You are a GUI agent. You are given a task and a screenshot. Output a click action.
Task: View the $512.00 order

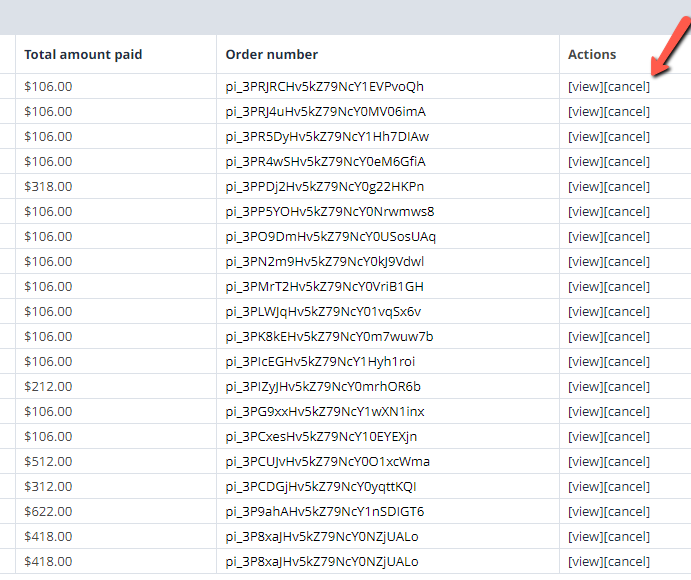586,461
